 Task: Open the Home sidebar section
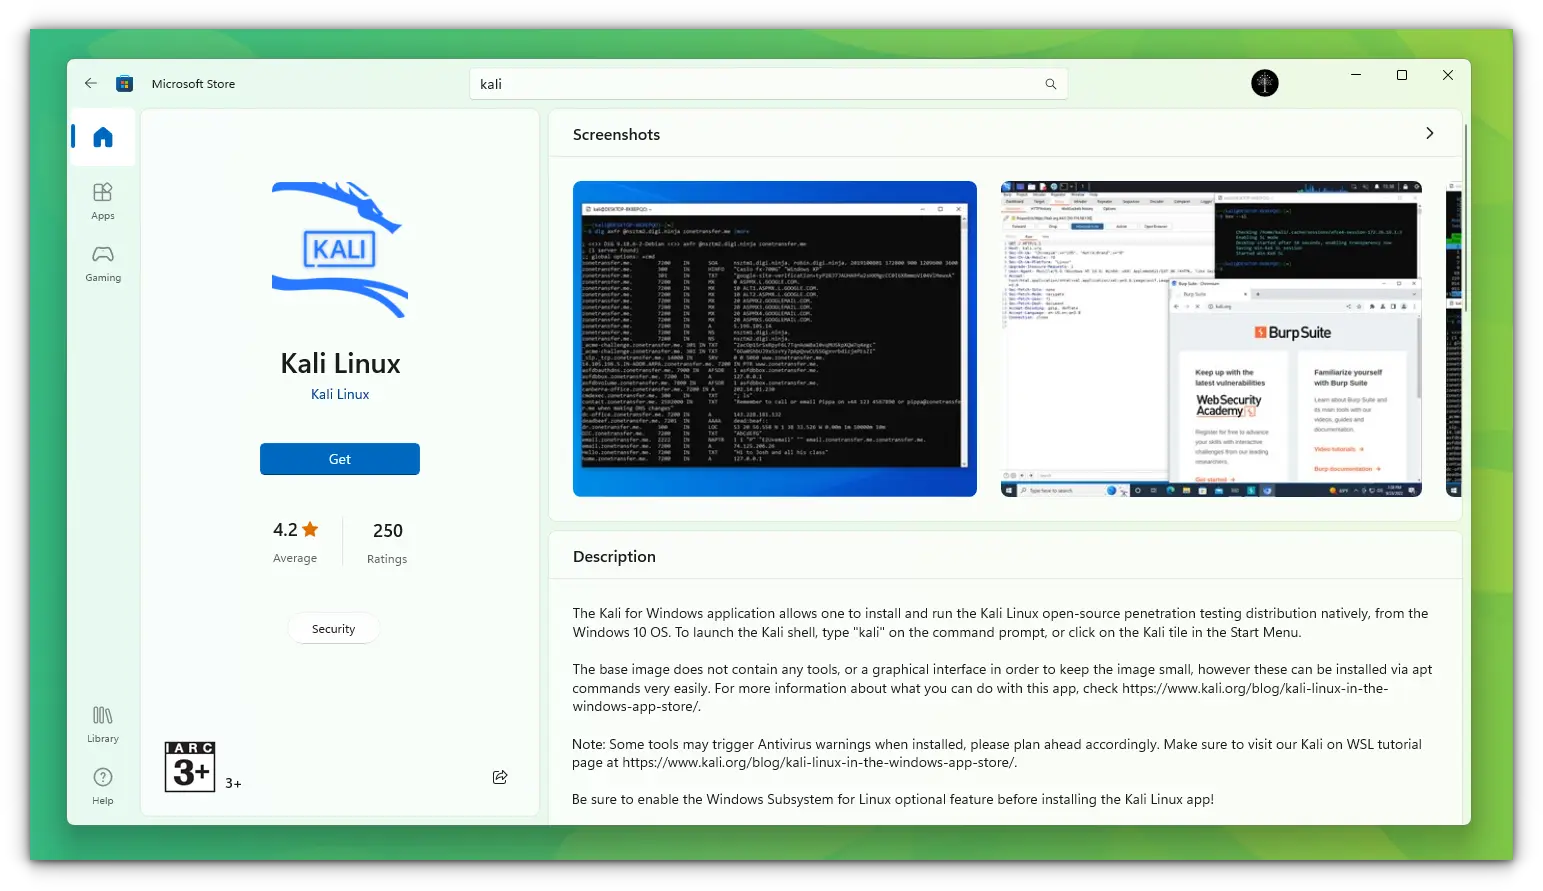pyautogui.click(x=103, y=137)
